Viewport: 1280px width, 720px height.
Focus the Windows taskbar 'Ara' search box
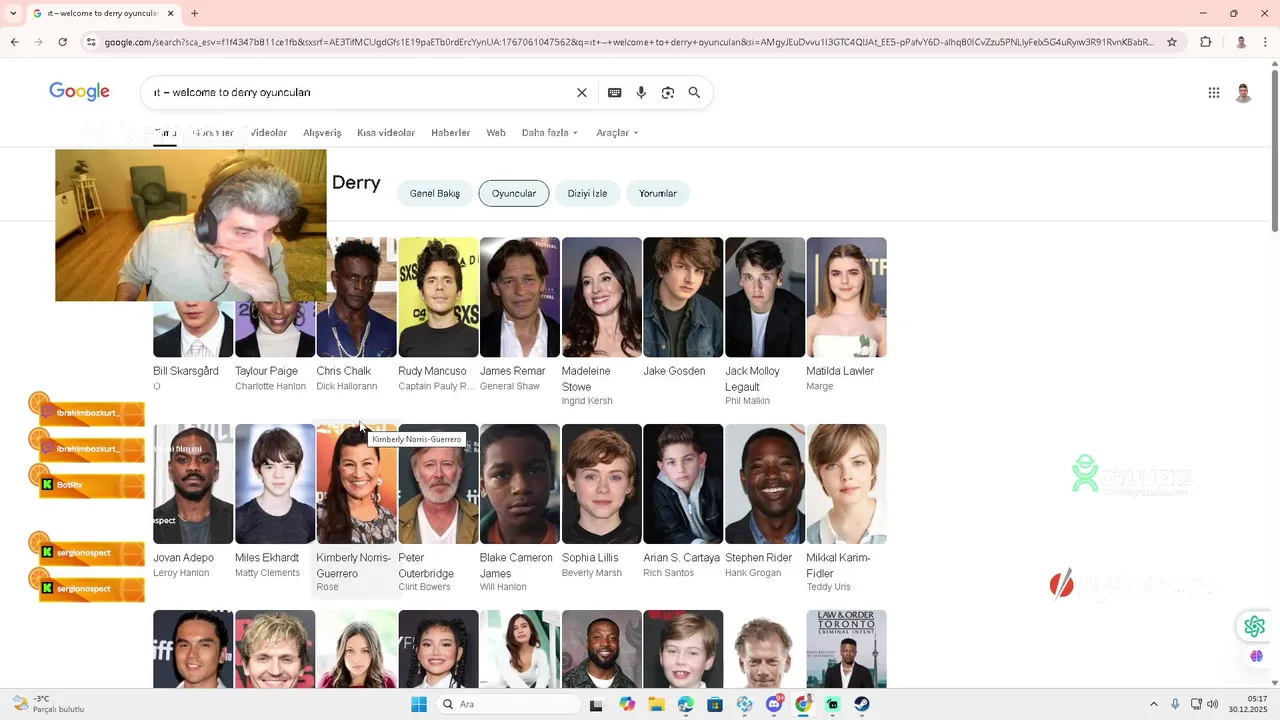coord(509,704)
